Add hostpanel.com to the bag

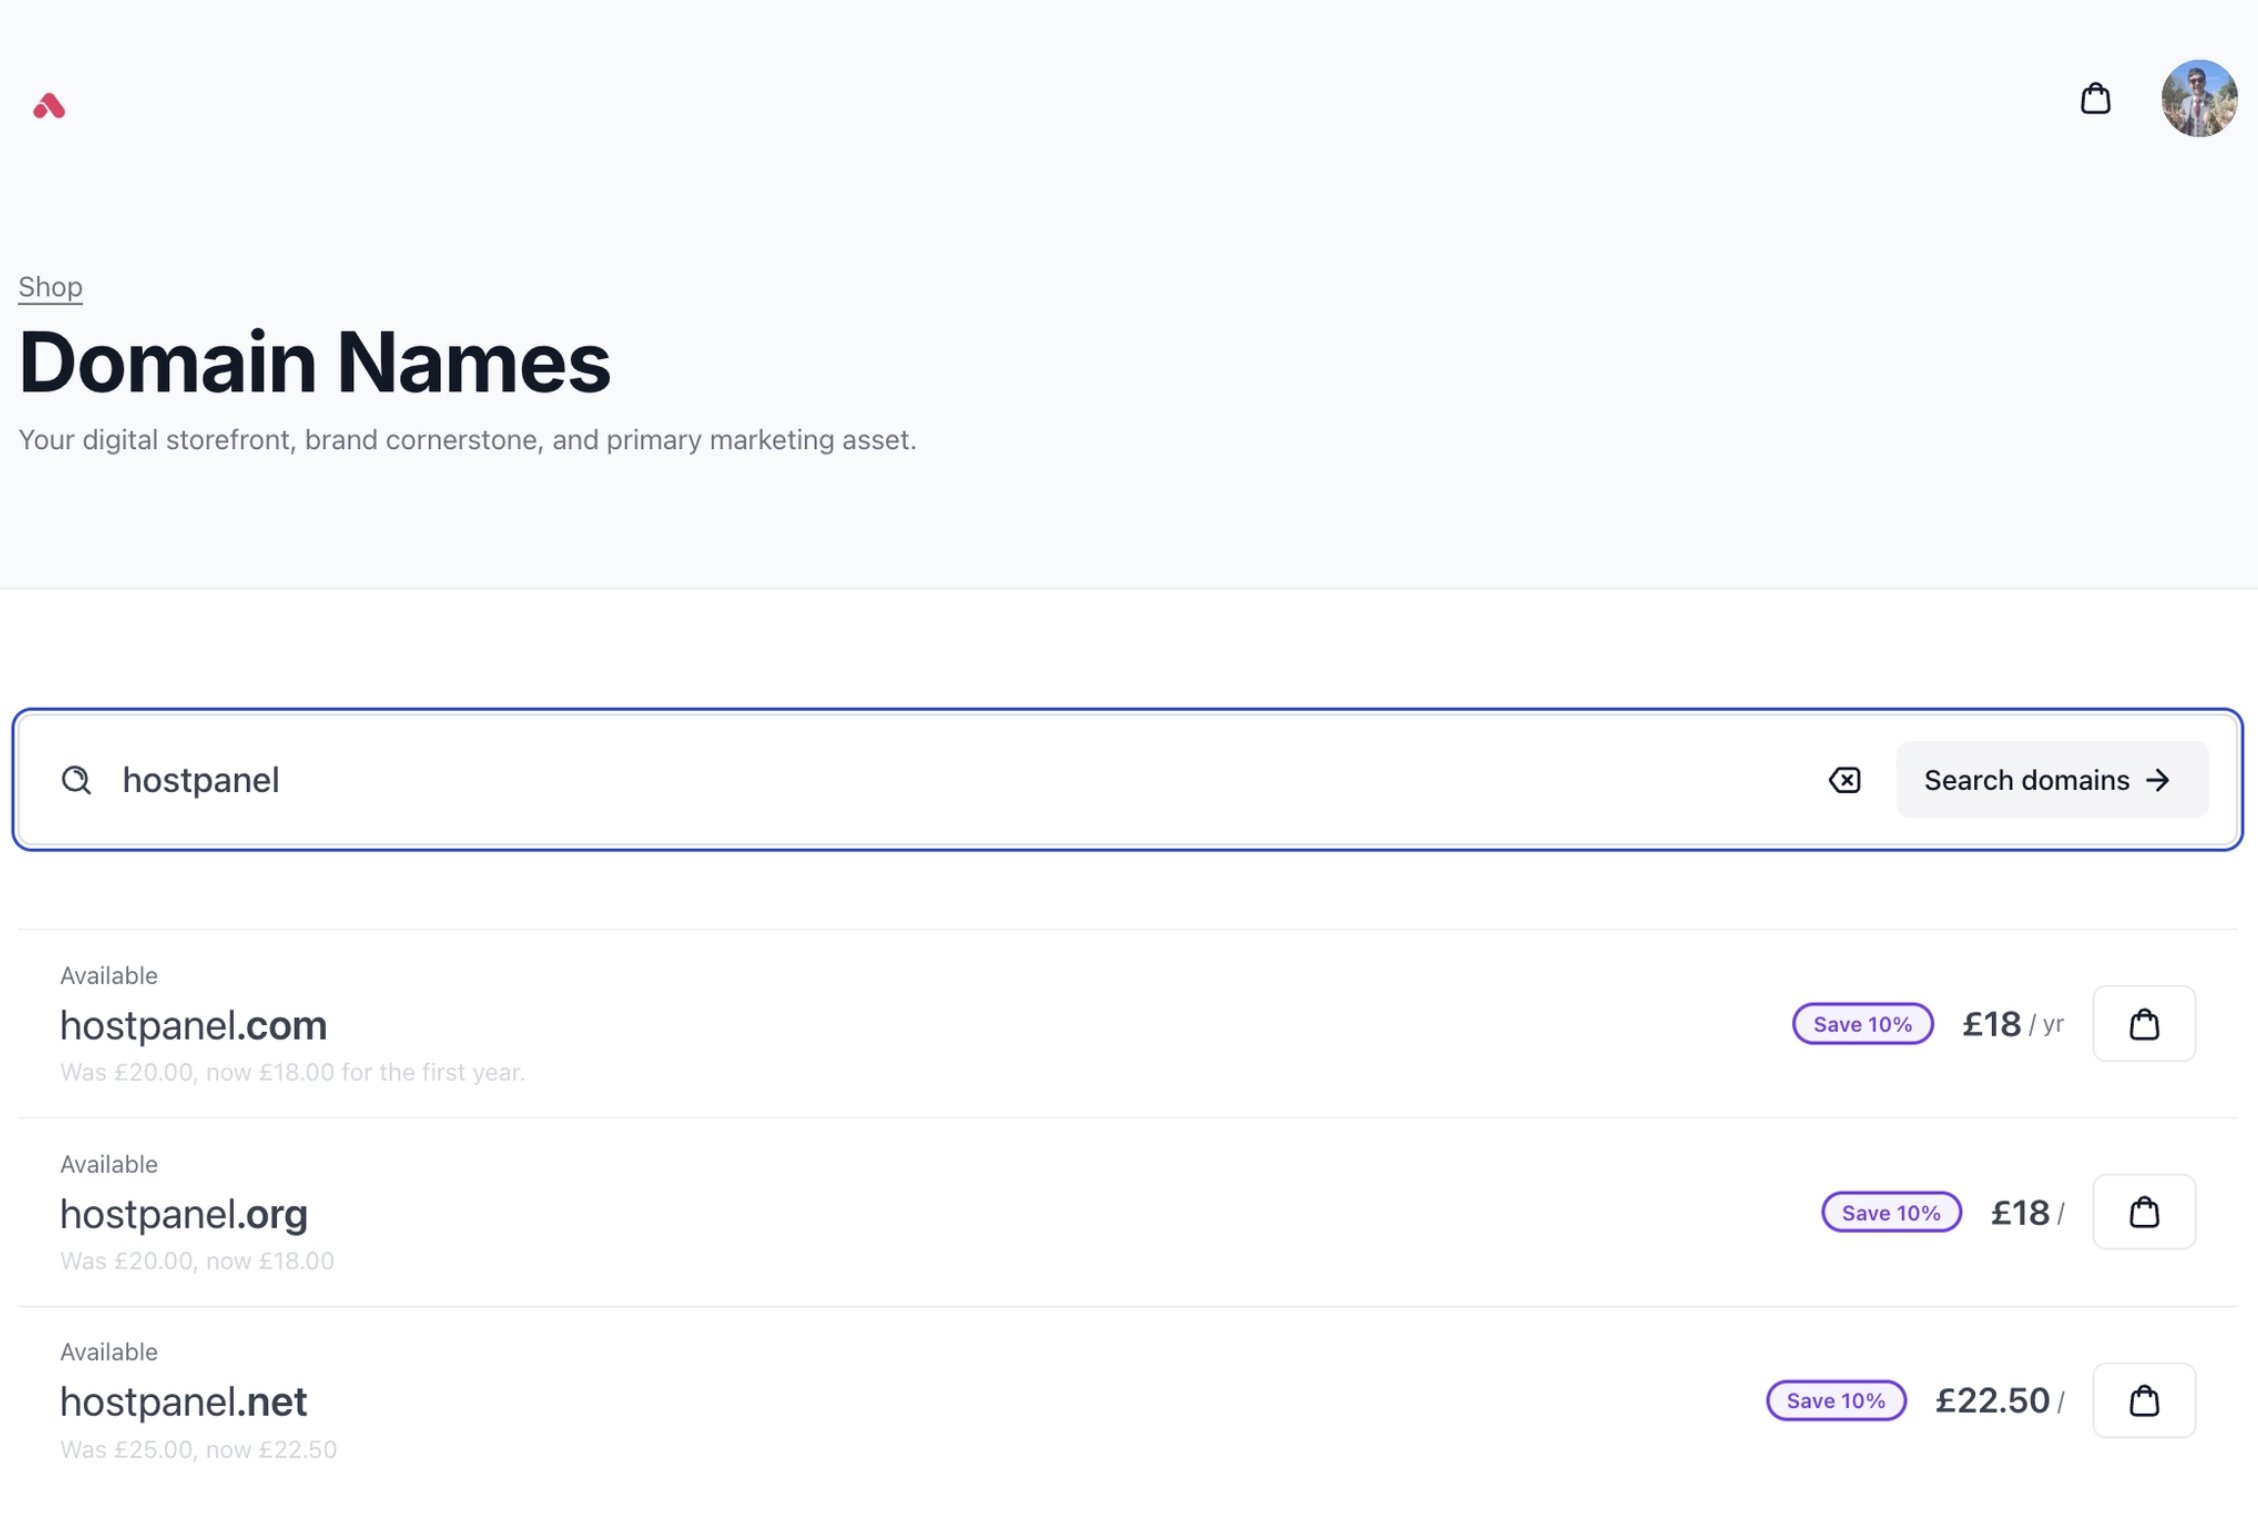2144,1024
